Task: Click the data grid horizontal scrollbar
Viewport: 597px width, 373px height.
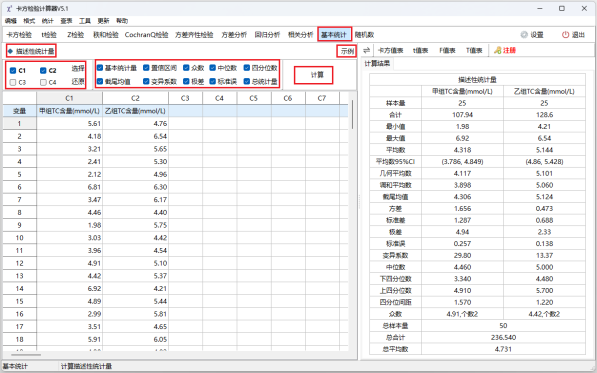Action: [26, 355]
